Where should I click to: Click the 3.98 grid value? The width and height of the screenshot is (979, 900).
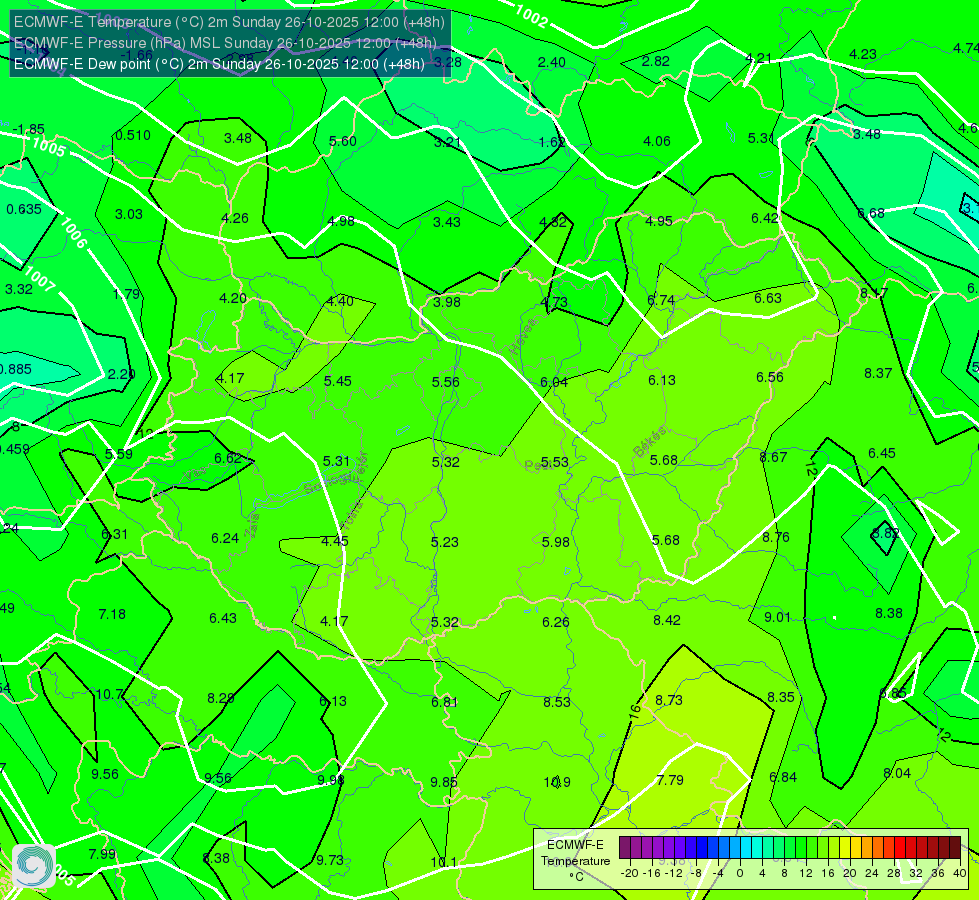[447, 302]
